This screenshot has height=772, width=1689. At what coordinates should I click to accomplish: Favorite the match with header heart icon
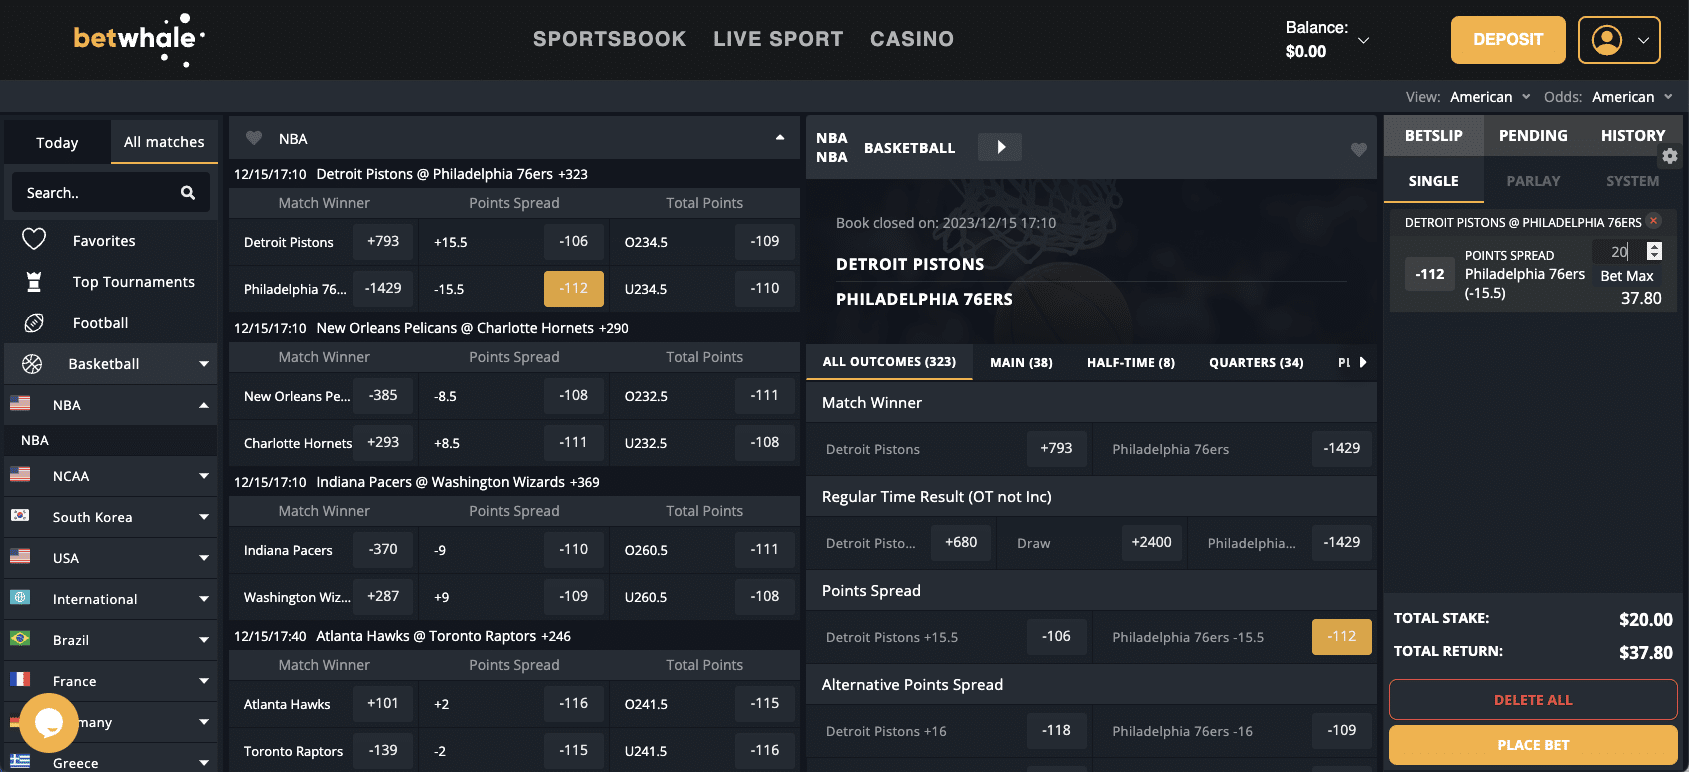[1358, 149]
